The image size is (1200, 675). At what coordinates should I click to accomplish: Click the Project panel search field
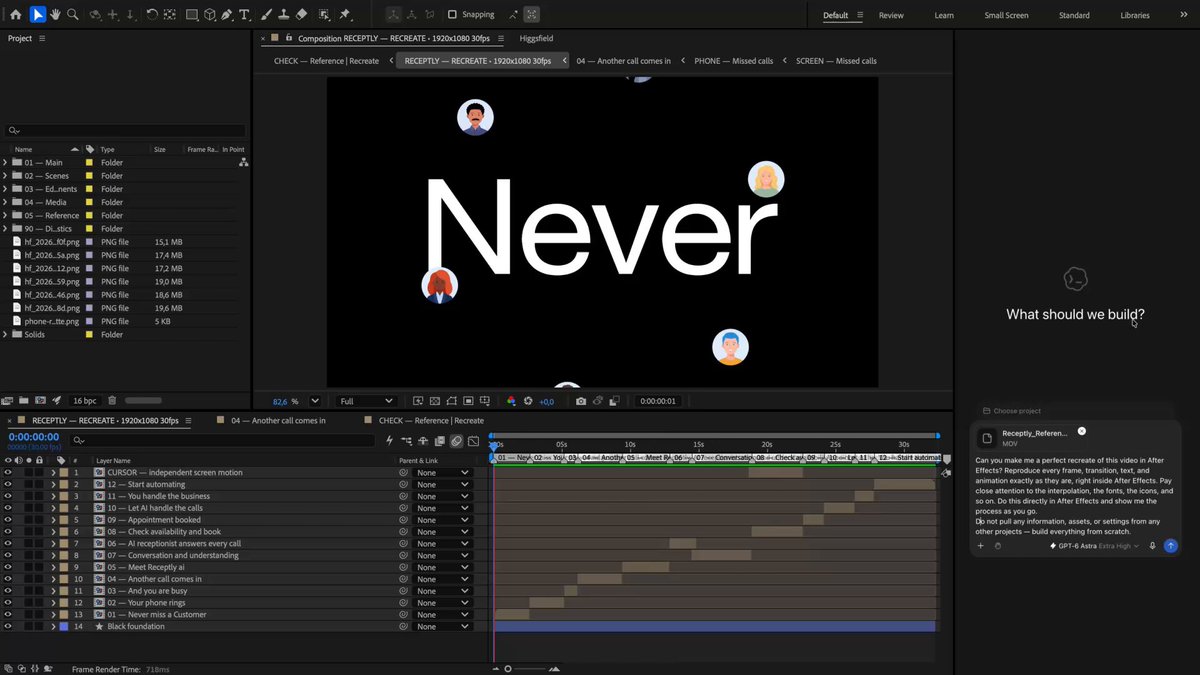(x=125, y=130)
